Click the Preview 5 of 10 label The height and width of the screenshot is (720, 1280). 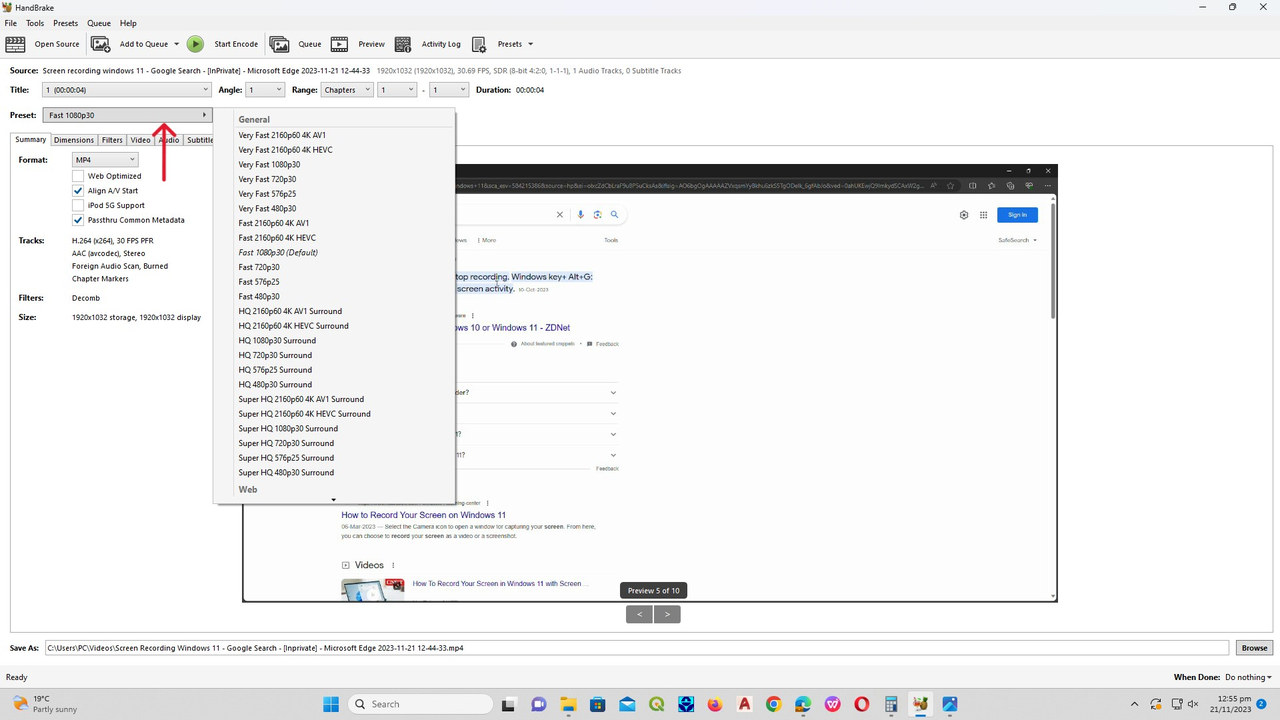tap(654, 590)
